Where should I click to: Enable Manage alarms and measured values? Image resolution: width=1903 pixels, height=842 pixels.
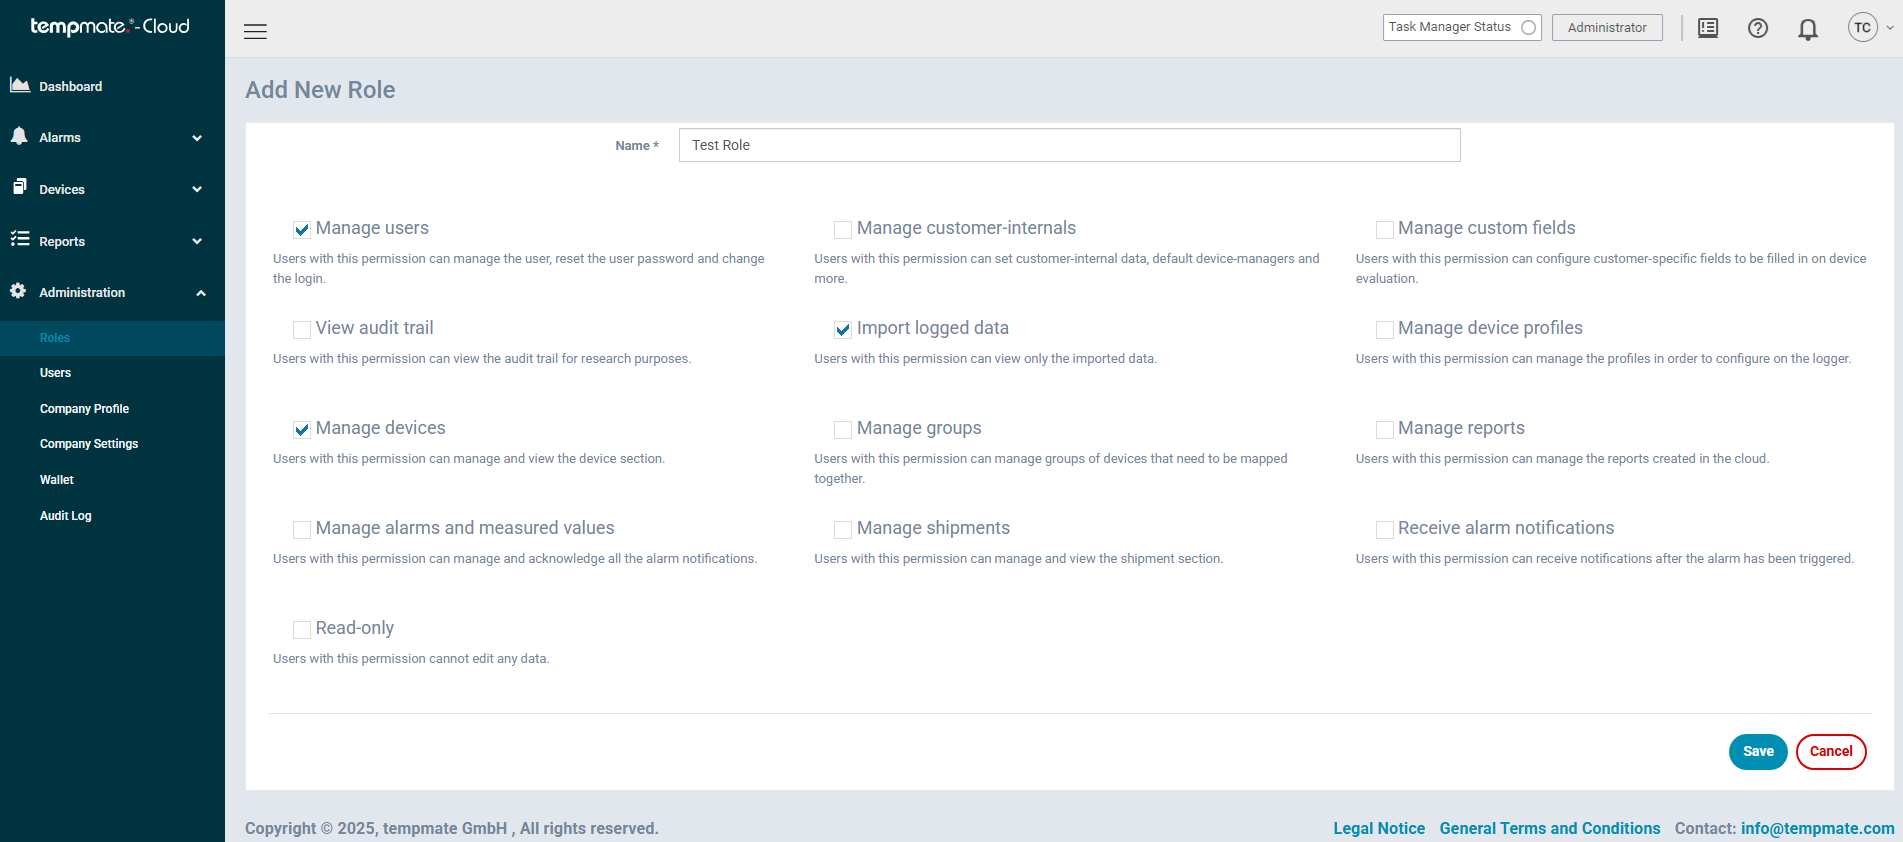click(302, 529)
